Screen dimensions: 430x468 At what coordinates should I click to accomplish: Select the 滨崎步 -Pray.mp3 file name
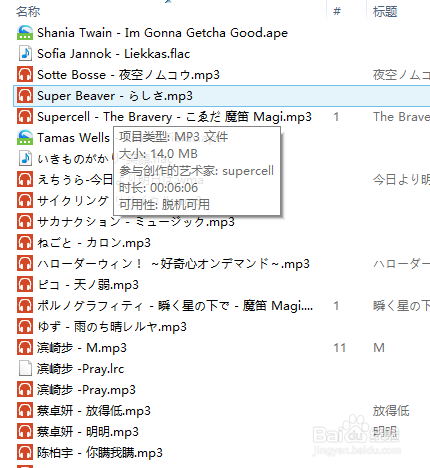pos(86,390)
